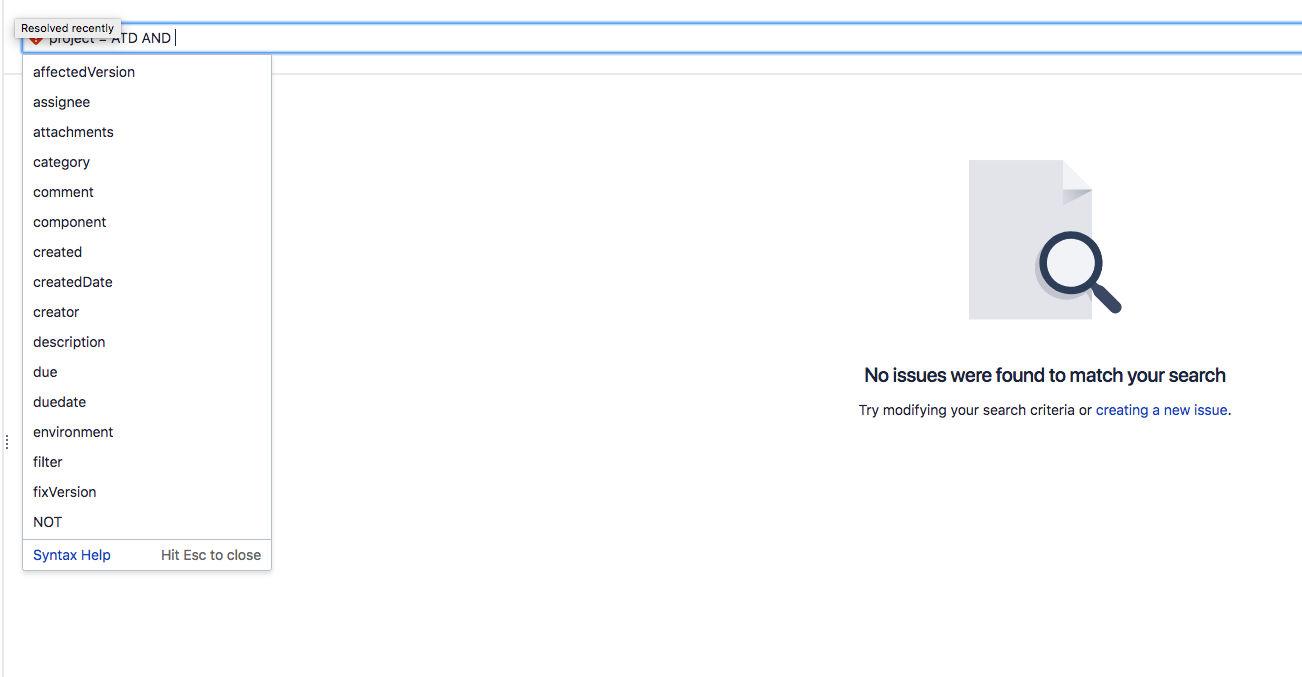
Task: Select fixVersion from the autocomplete list
Action: [147, 492]
